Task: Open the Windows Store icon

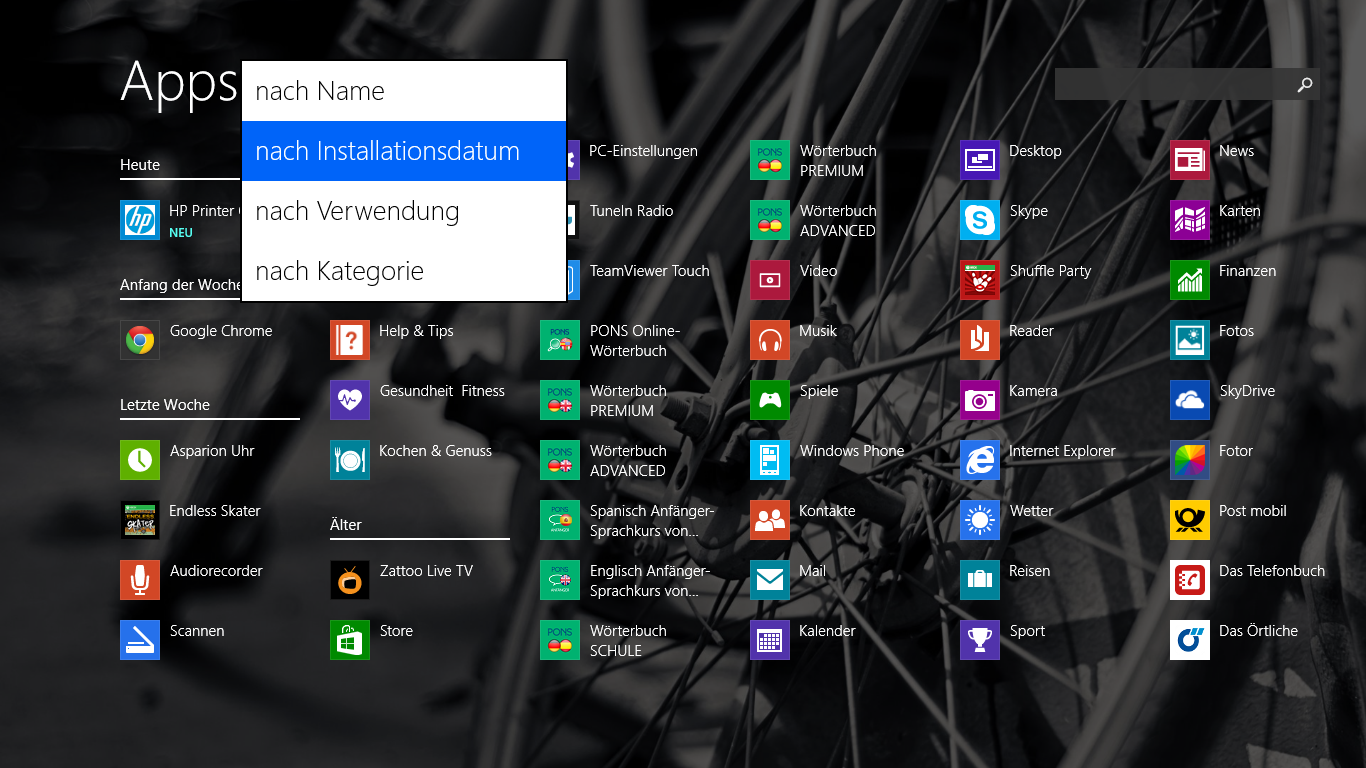Action: [x=350, y=640]
